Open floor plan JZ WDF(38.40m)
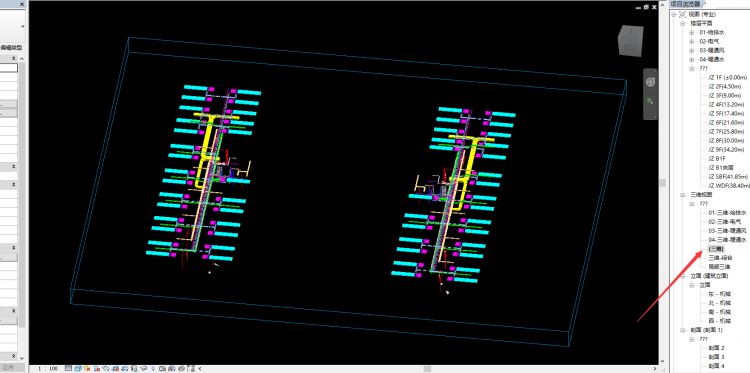 click(x=728, y=186)
